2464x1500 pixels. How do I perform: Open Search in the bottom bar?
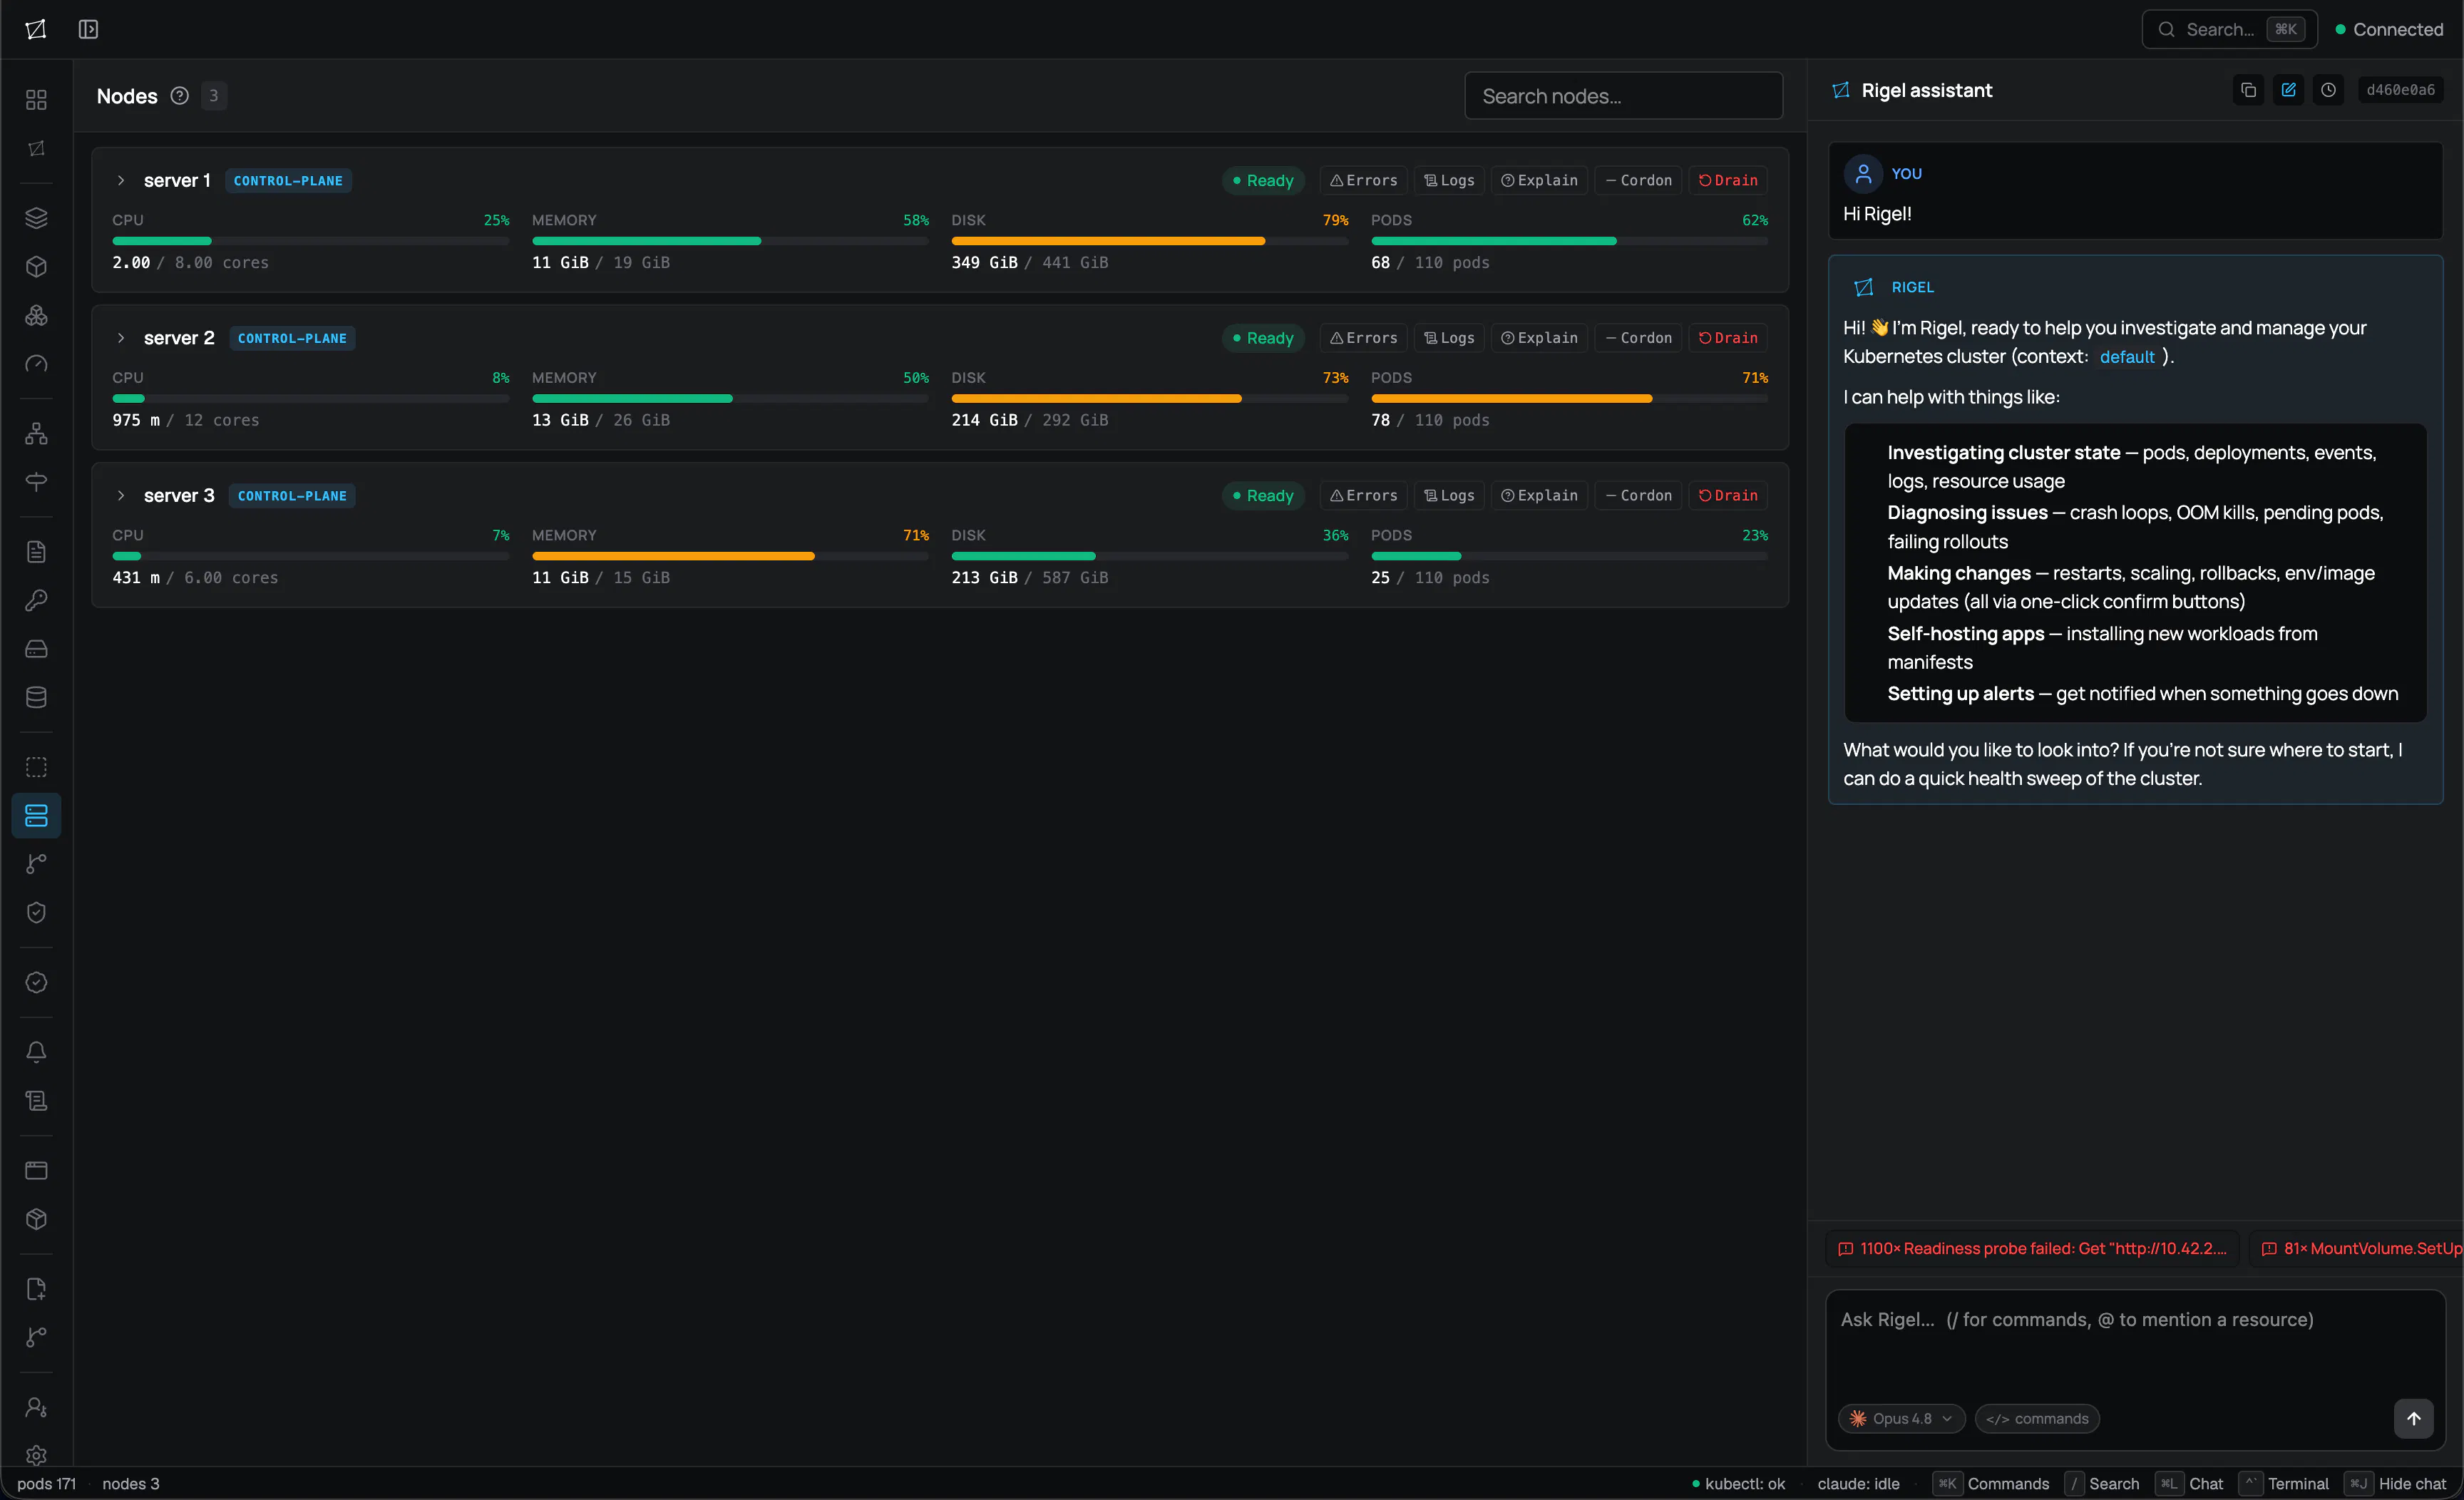2102,1484
